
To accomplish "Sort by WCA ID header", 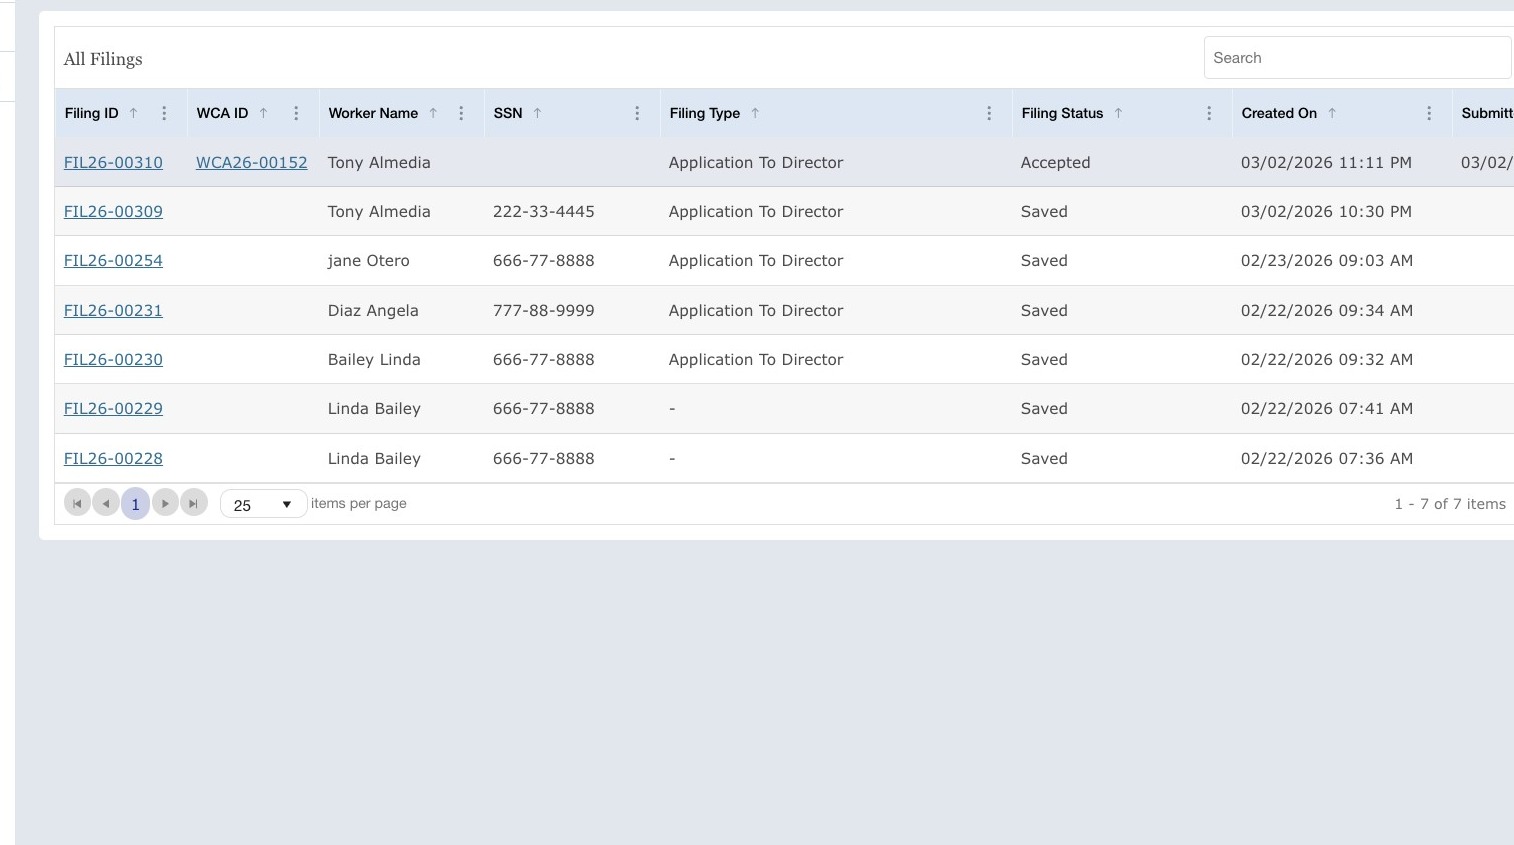I will point(222,113).
